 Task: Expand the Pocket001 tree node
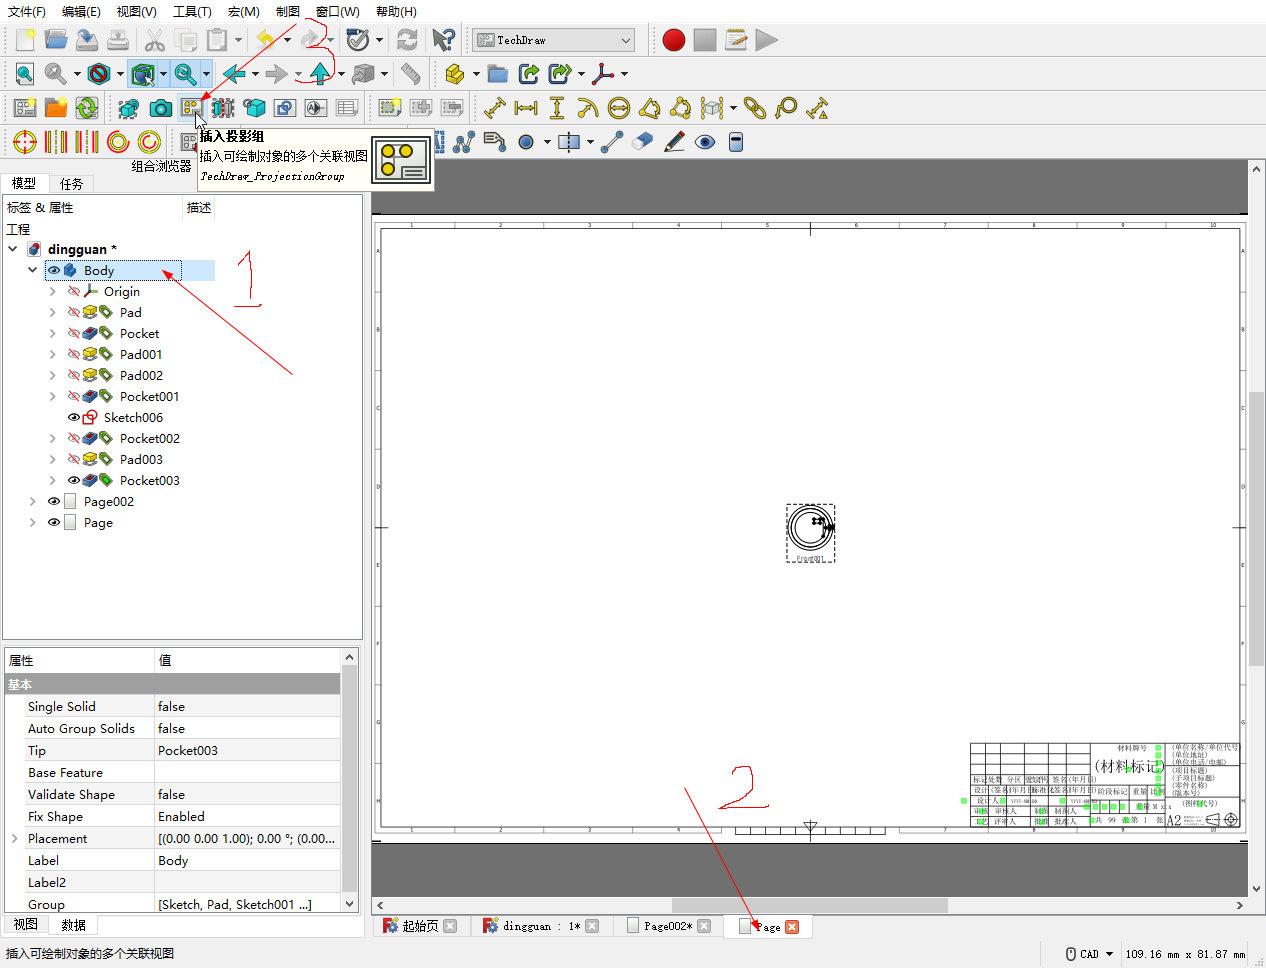(x=53, y=396)
